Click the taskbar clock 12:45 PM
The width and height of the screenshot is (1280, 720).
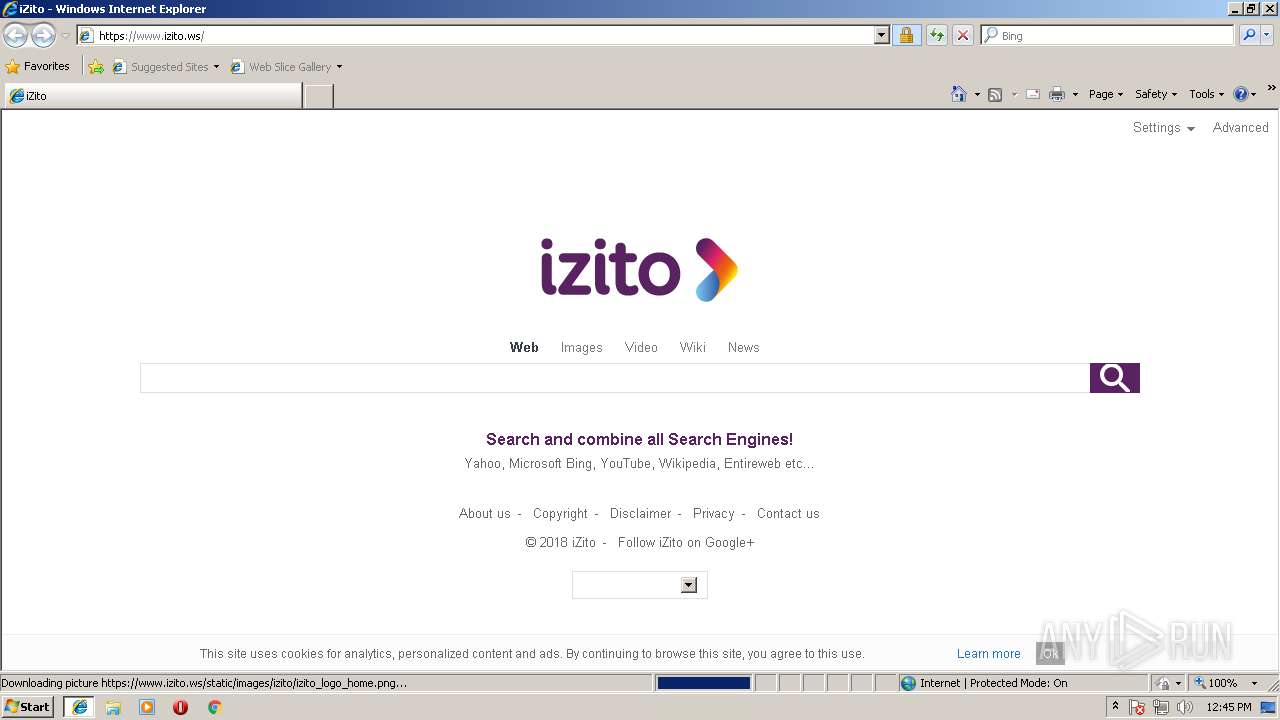pos(1228,707)
